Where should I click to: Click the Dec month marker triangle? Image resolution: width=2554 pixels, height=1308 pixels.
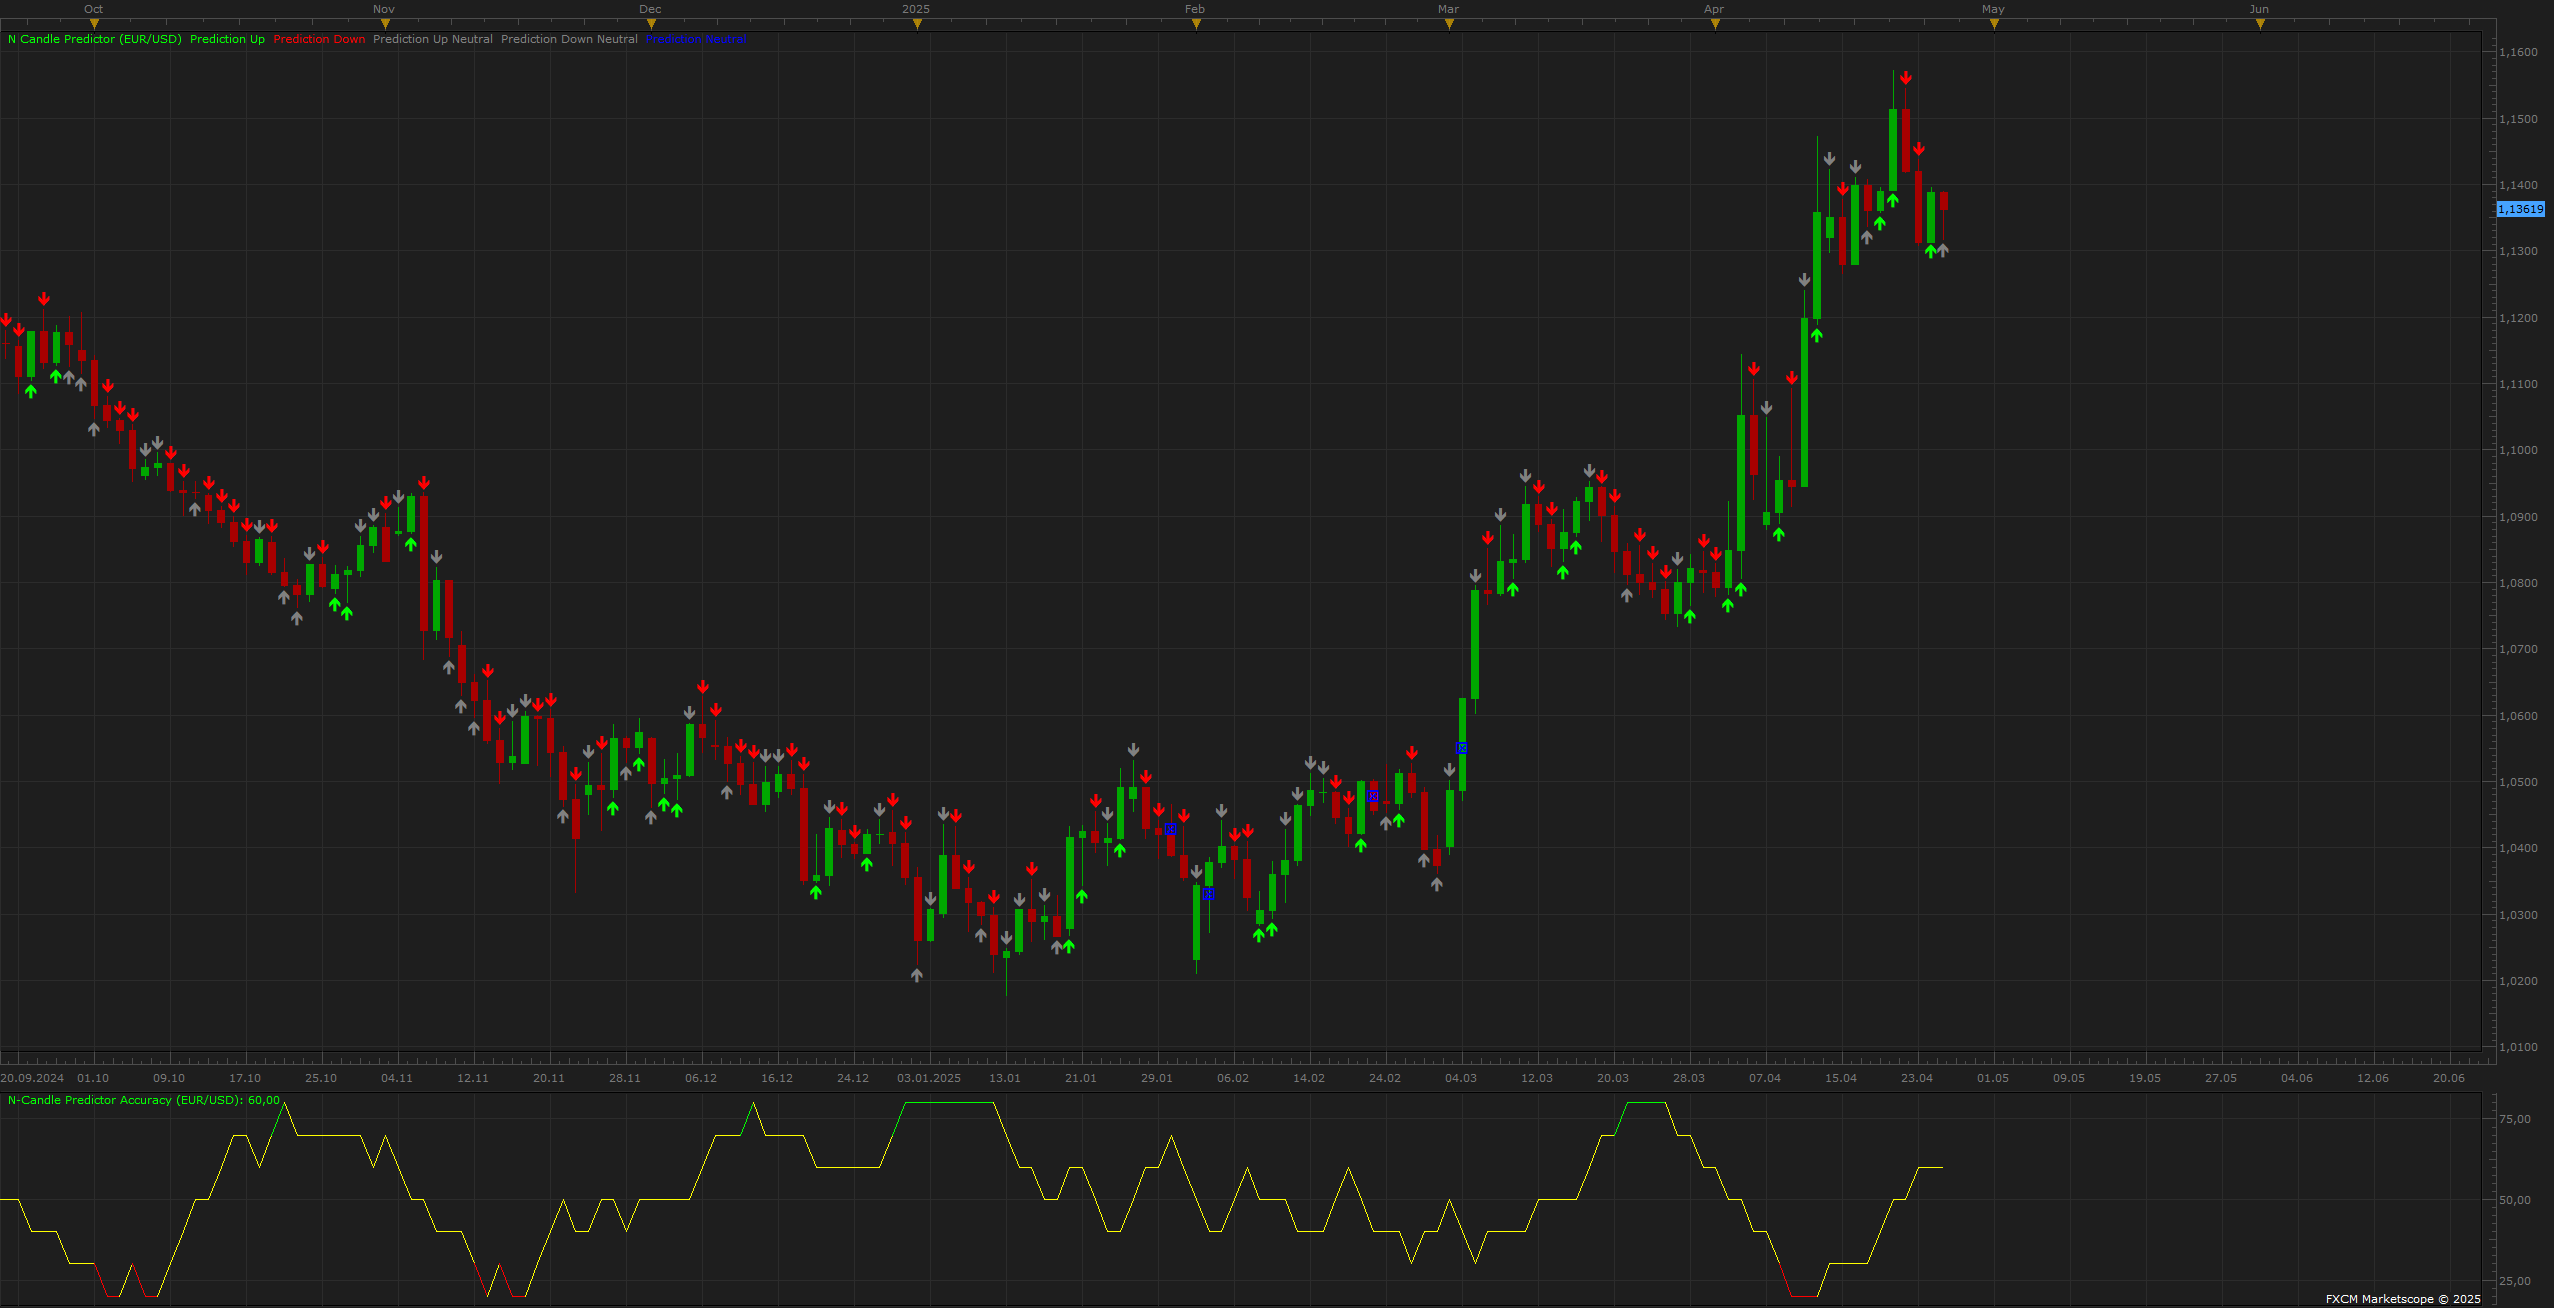(x=651, y=24)
